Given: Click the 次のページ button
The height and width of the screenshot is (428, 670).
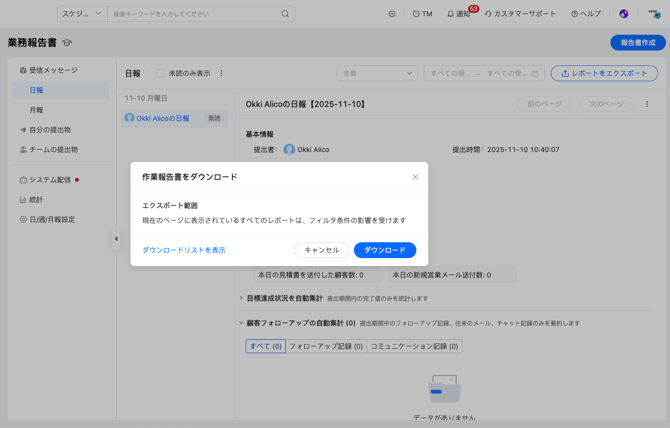Looking at the screenshot, I should (606, 104).
